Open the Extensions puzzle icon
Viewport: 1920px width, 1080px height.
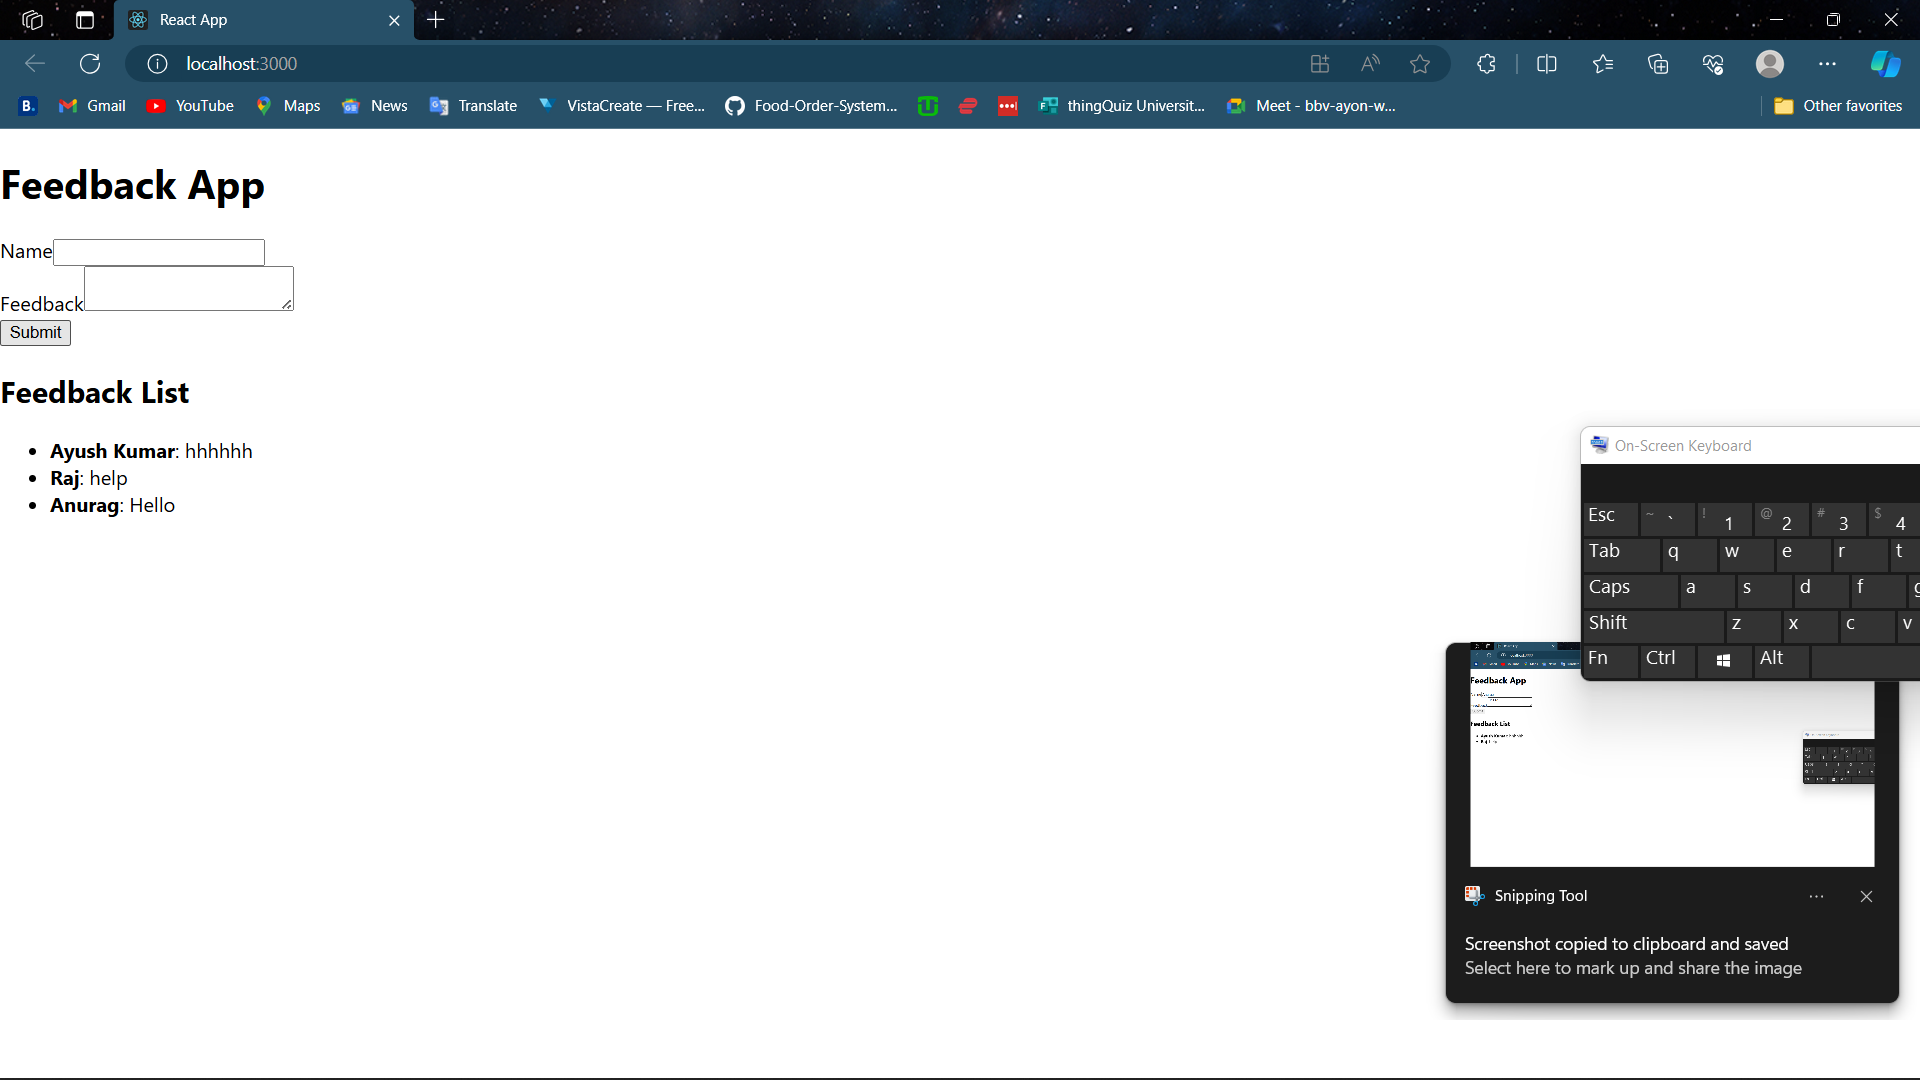[x=1486, y=64]
